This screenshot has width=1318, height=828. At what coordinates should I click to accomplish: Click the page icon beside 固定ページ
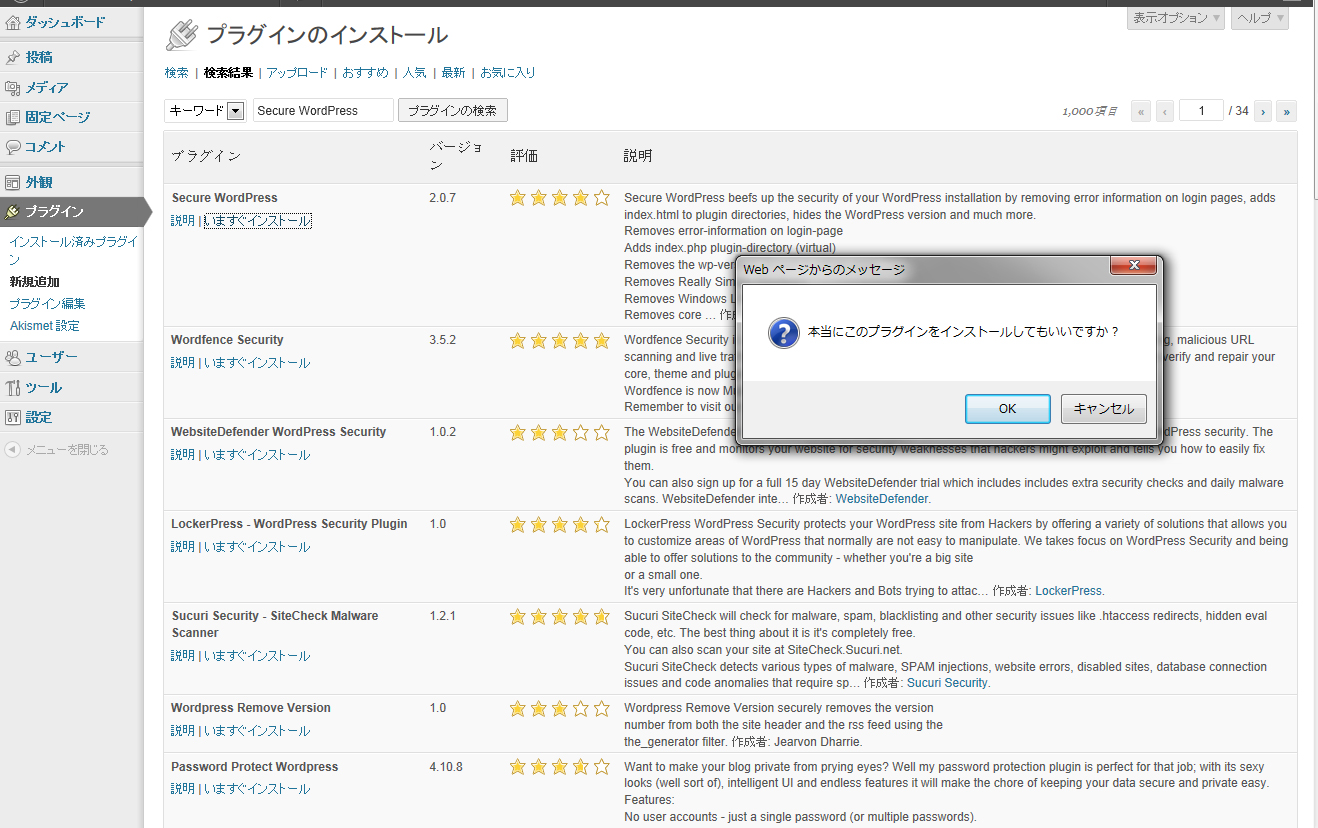[13, 117]
